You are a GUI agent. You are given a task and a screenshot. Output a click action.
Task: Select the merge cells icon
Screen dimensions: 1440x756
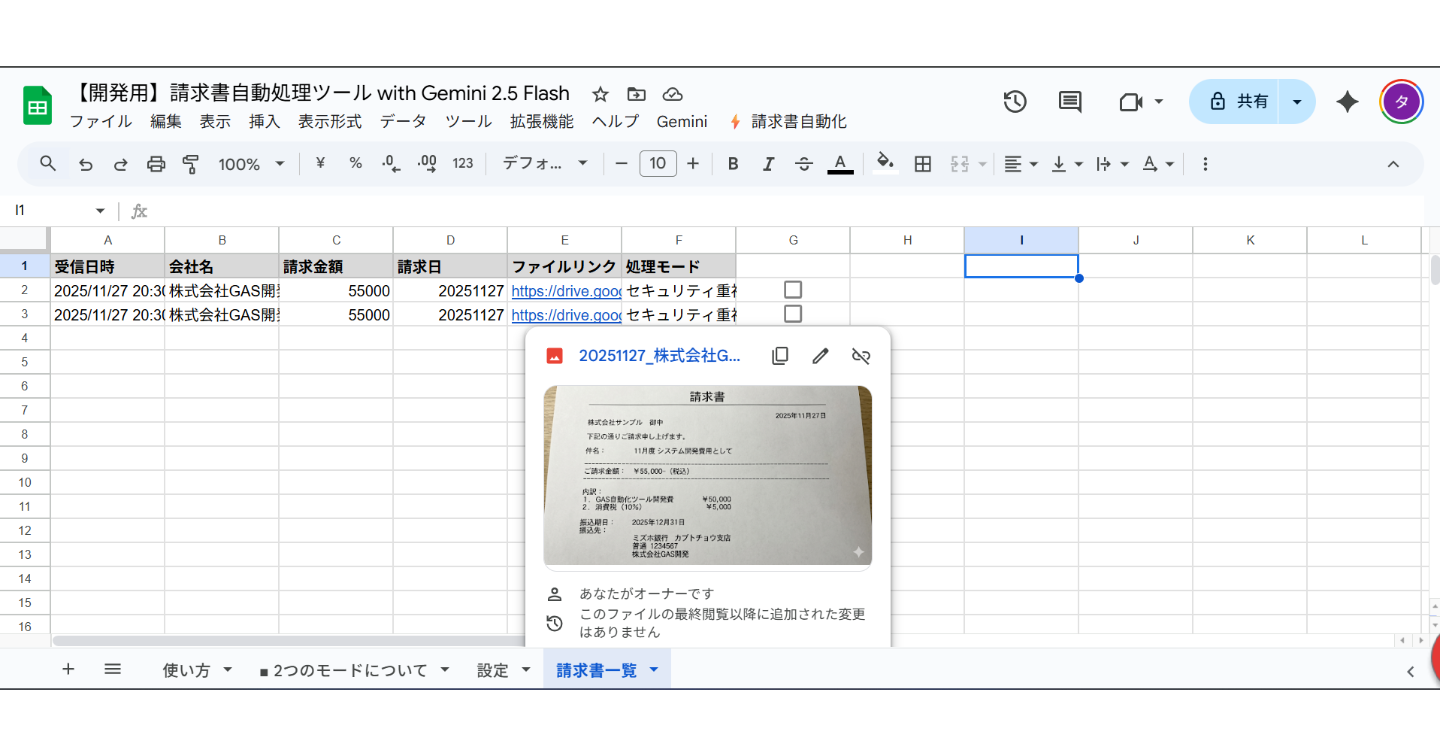coord(959,163)
